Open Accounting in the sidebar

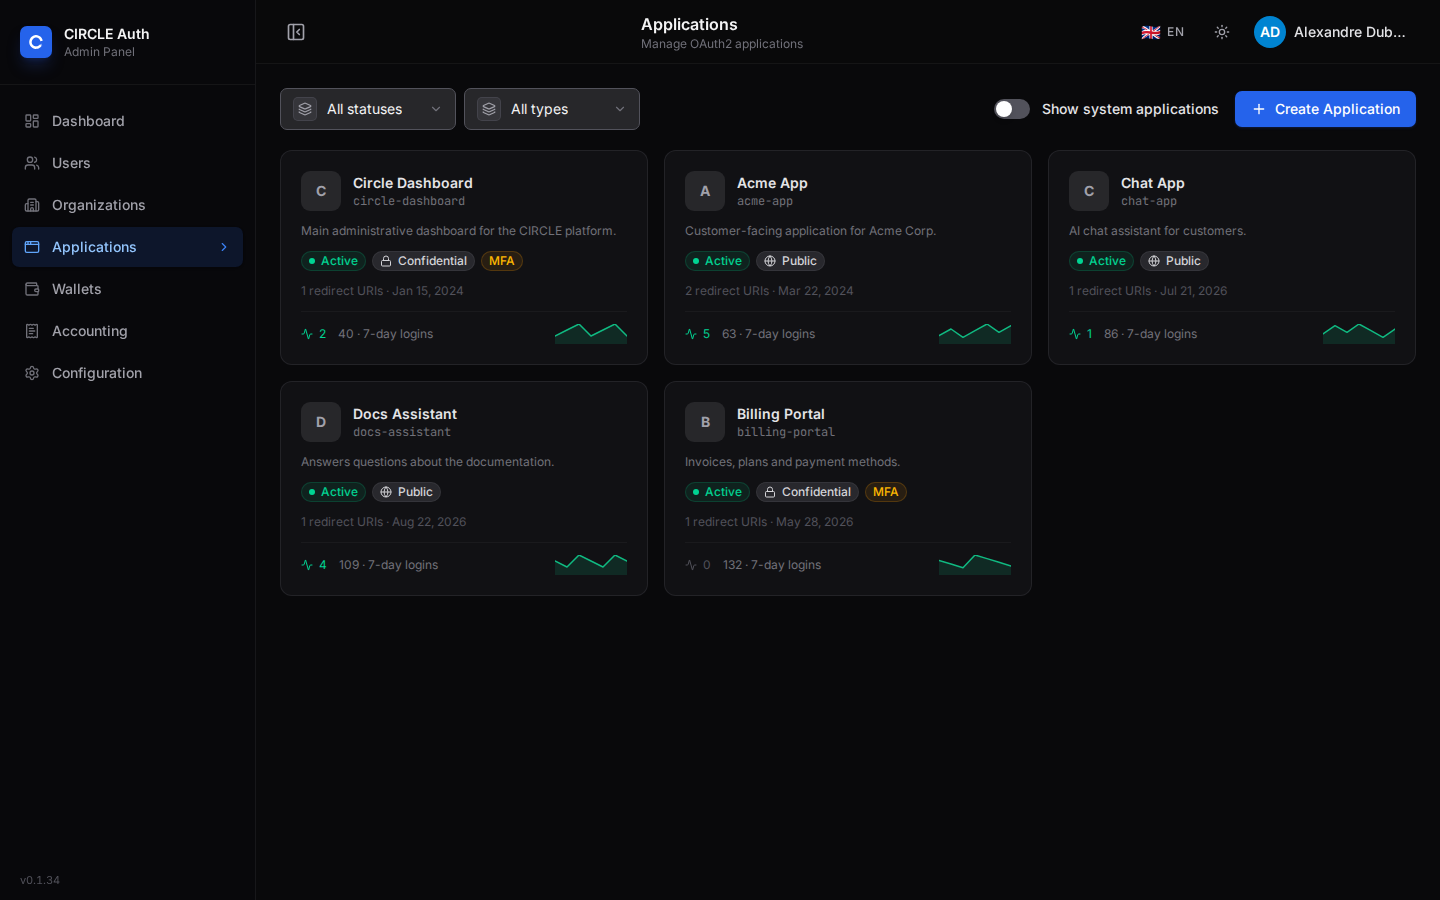coord(128,331)
